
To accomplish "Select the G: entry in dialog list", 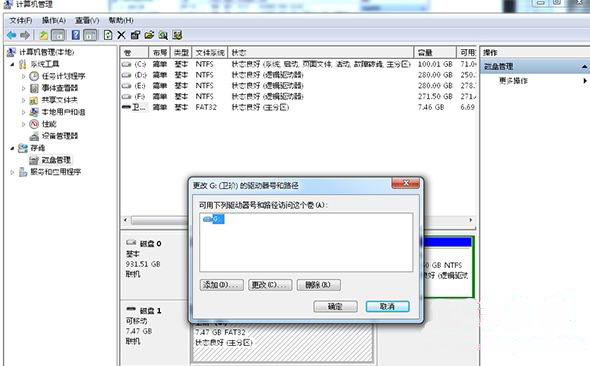I will [214, 219].
